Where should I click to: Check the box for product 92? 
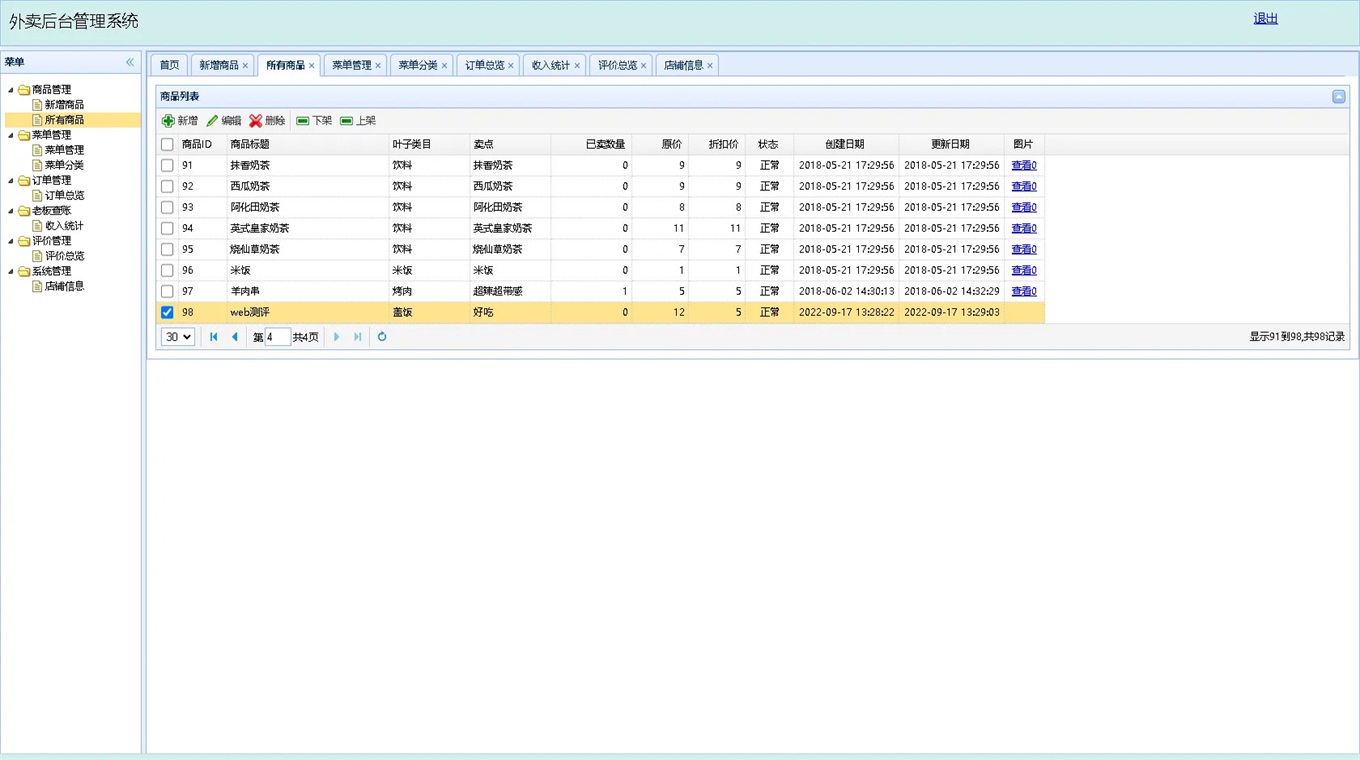(167, 187)
